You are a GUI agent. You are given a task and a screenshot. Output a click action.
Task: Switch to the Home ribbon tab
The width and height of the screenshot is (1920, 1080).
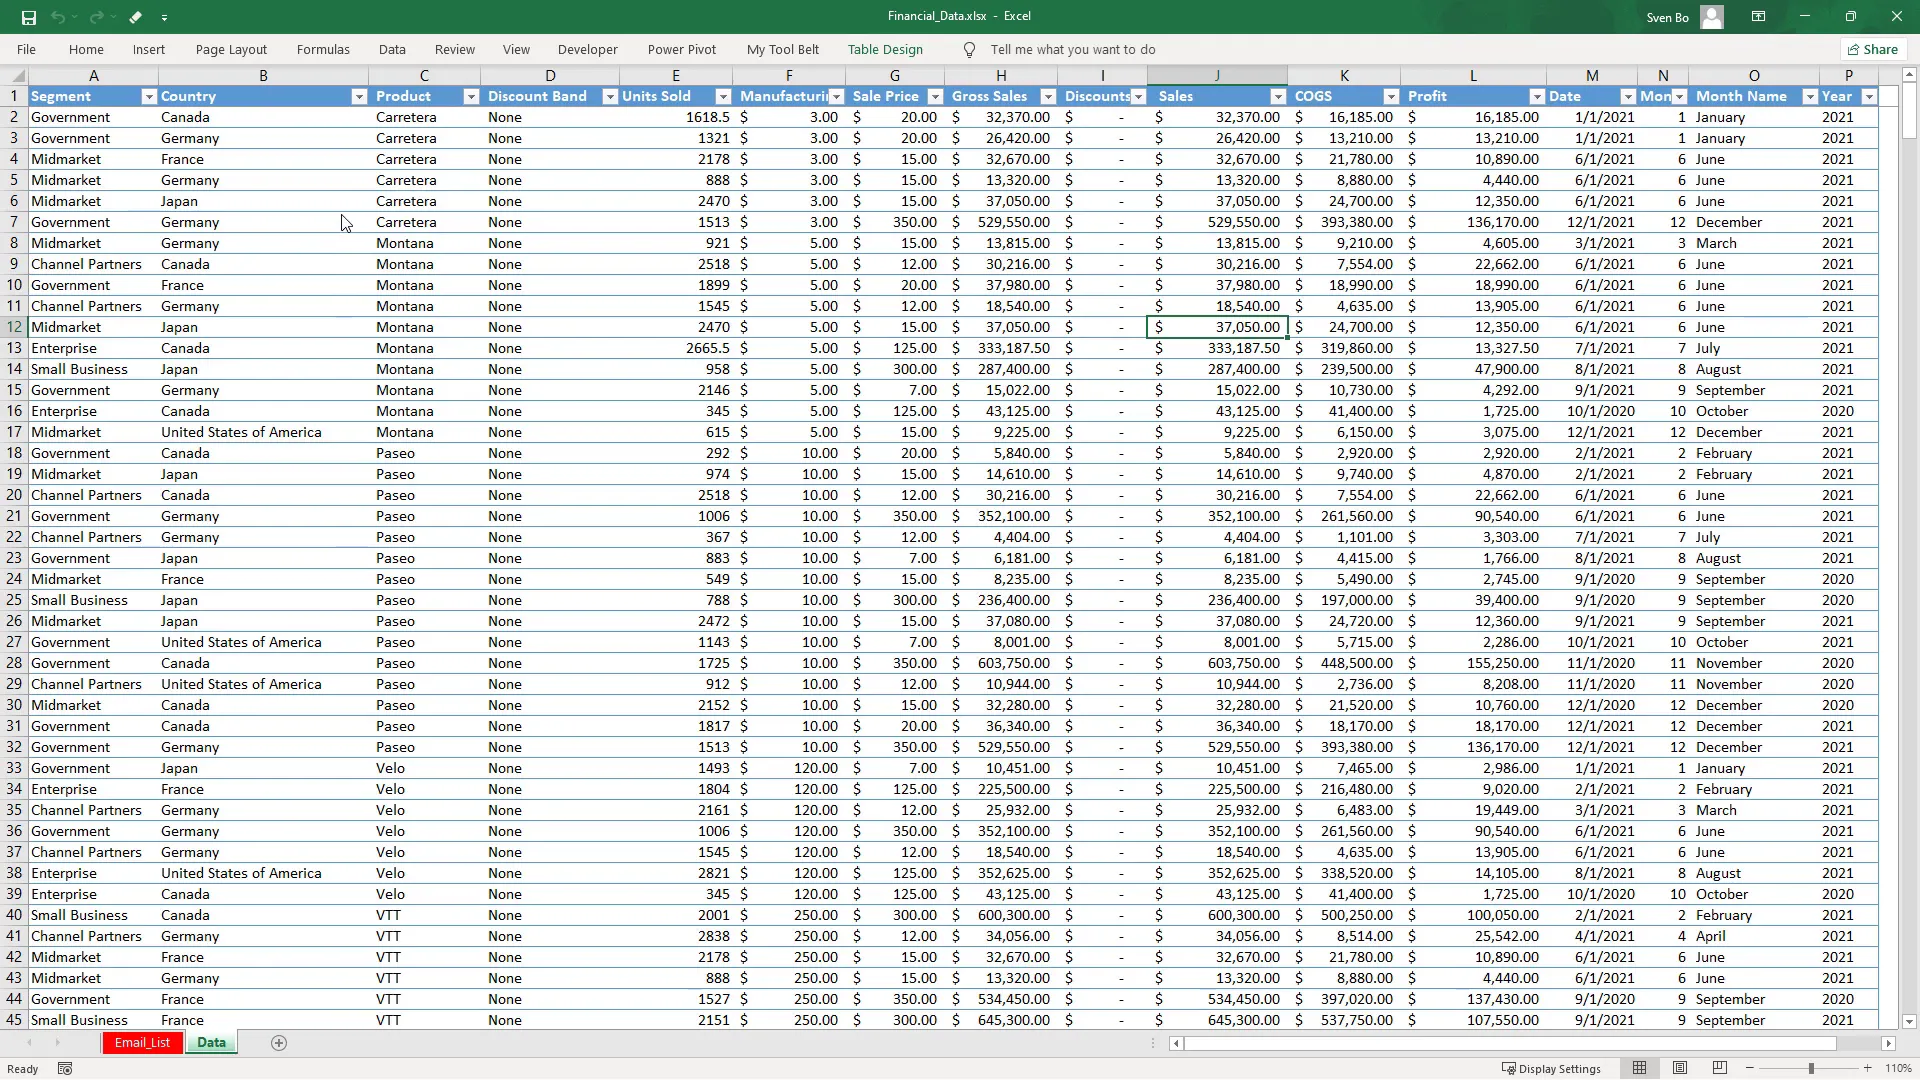click(86, 49)
